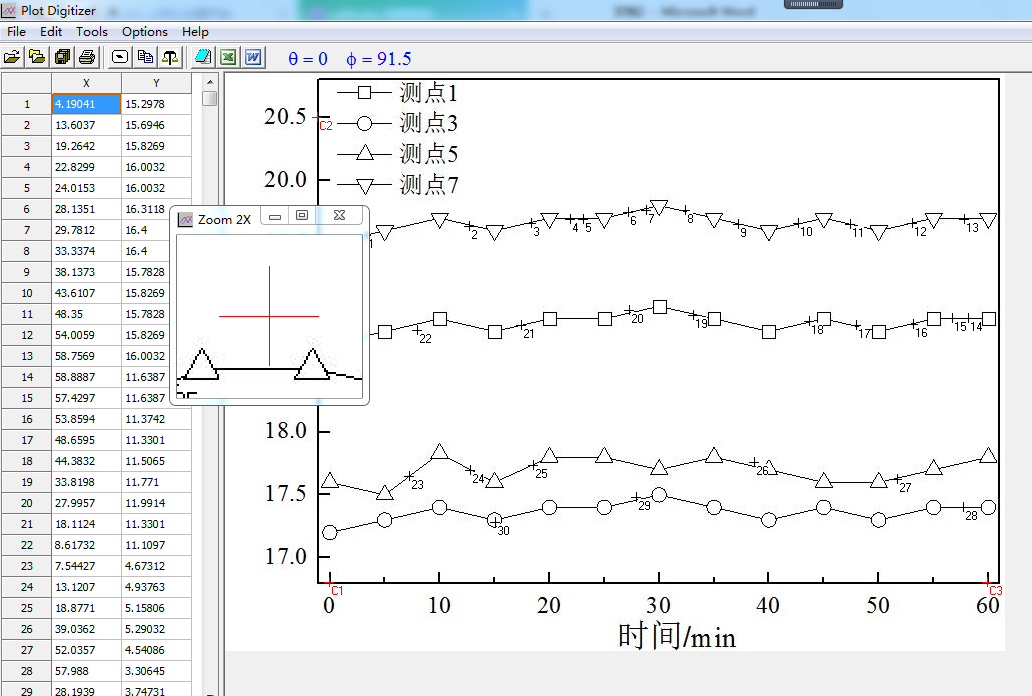This screenshot has width=1032, height=696.
Task: Select the Y column header
Action: tap(156, 83)
